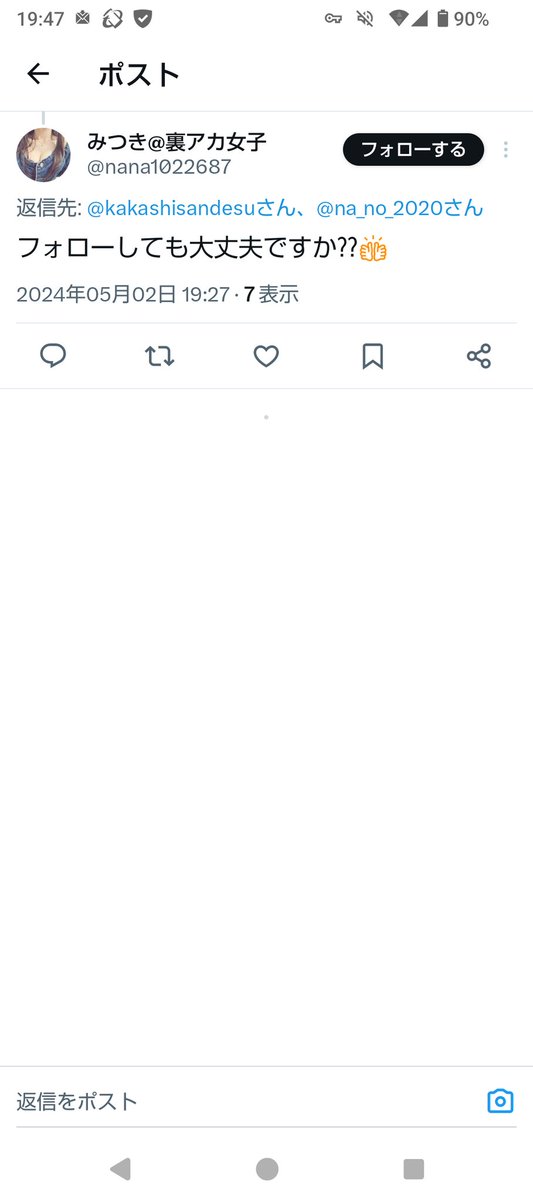Like the post with heart icon

(266, 356)
